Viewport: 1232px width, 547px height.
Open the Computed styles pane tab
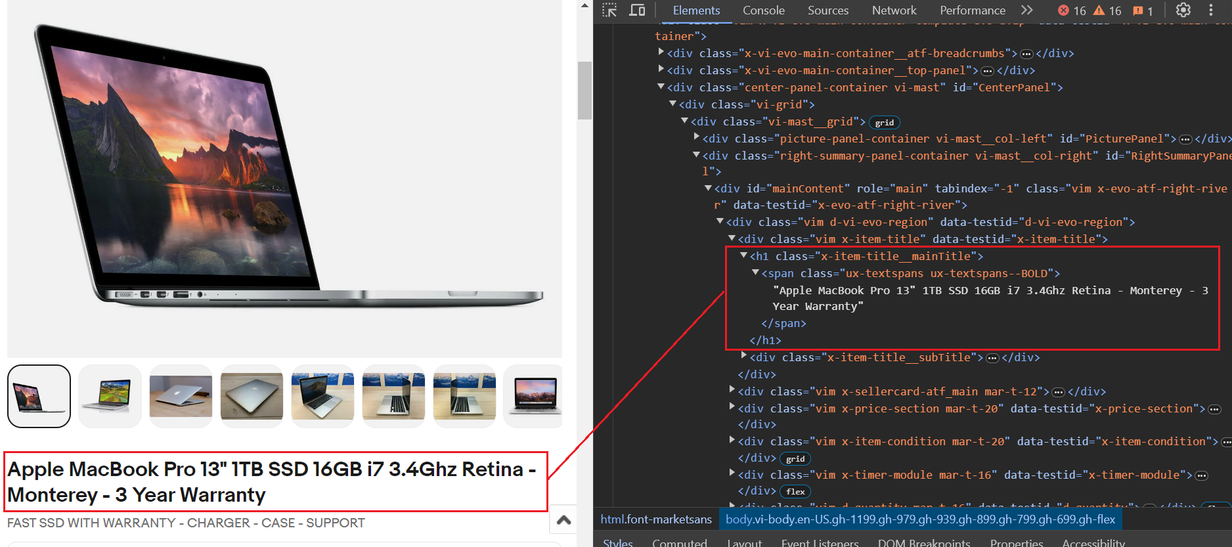click(x=679, y=543)
